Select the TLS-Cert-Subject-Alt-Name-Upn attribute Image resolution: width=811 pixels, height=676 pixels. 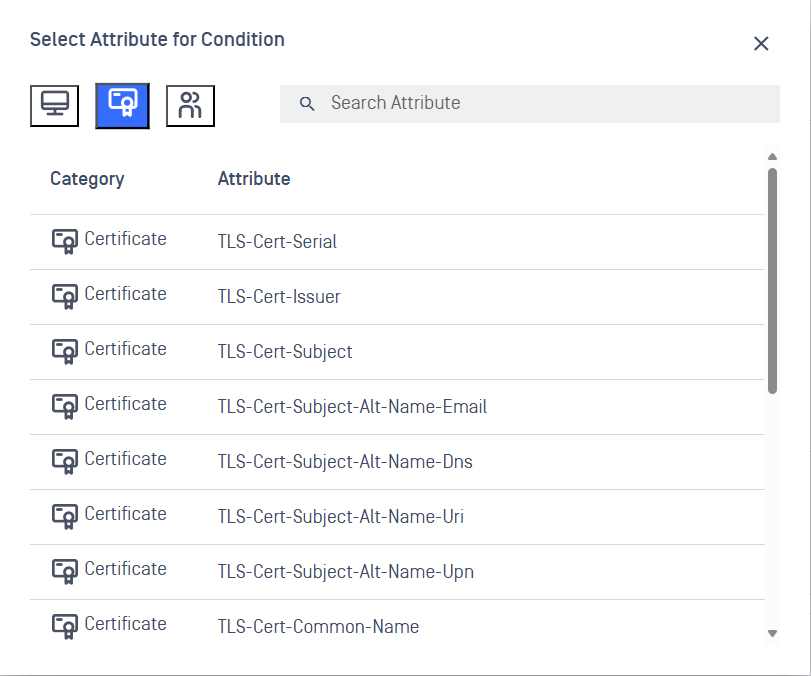coord(345,572)
